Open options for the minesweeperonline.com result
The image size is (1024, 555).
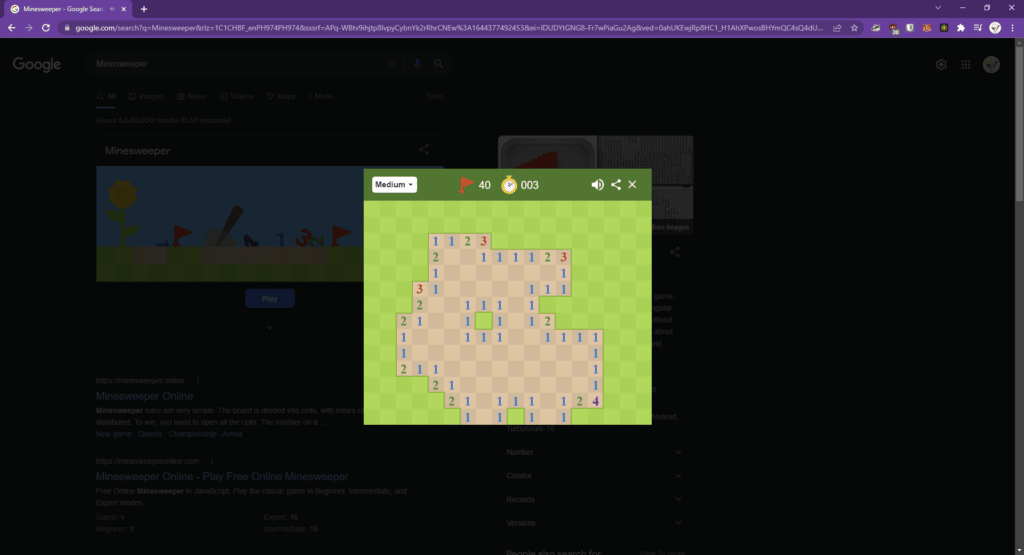212,461
